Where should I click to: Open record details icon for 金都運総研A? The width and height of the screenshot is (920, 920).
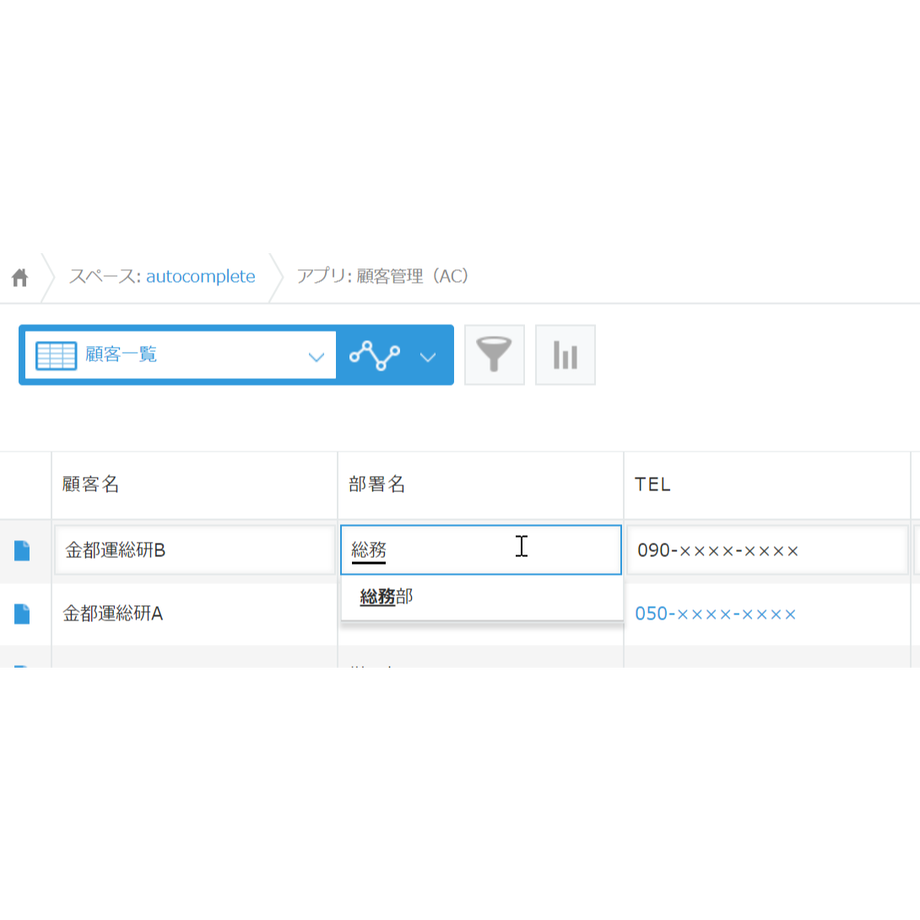tap(22, 614)
